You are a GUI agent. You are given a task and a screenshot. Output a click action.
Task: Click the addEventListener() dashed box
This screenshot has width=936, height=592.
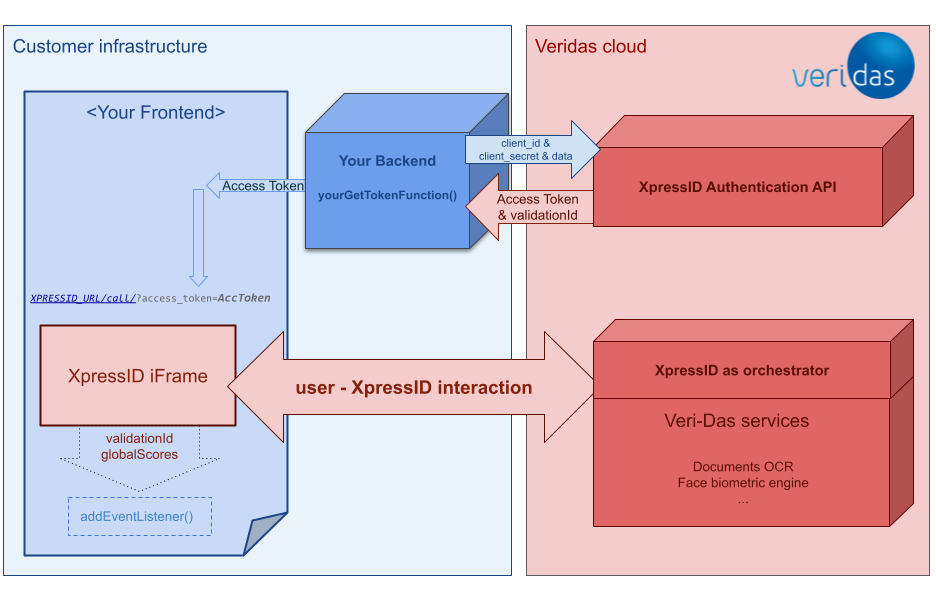tap(140, 517)
